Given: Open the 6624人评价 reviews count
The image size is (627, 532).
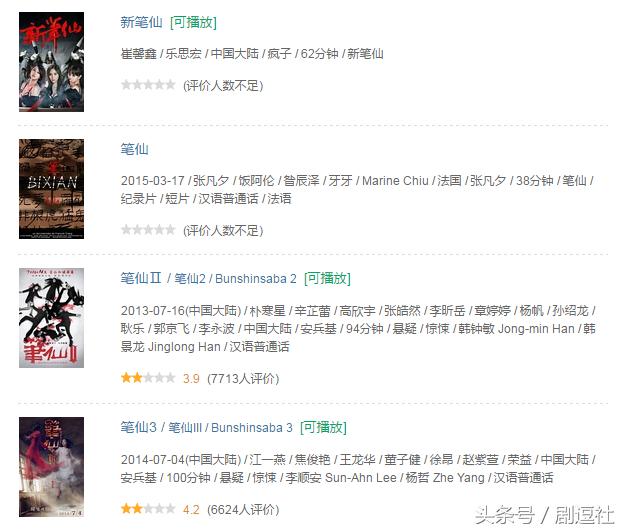Looking at the screenshot, I should [243, 510].
